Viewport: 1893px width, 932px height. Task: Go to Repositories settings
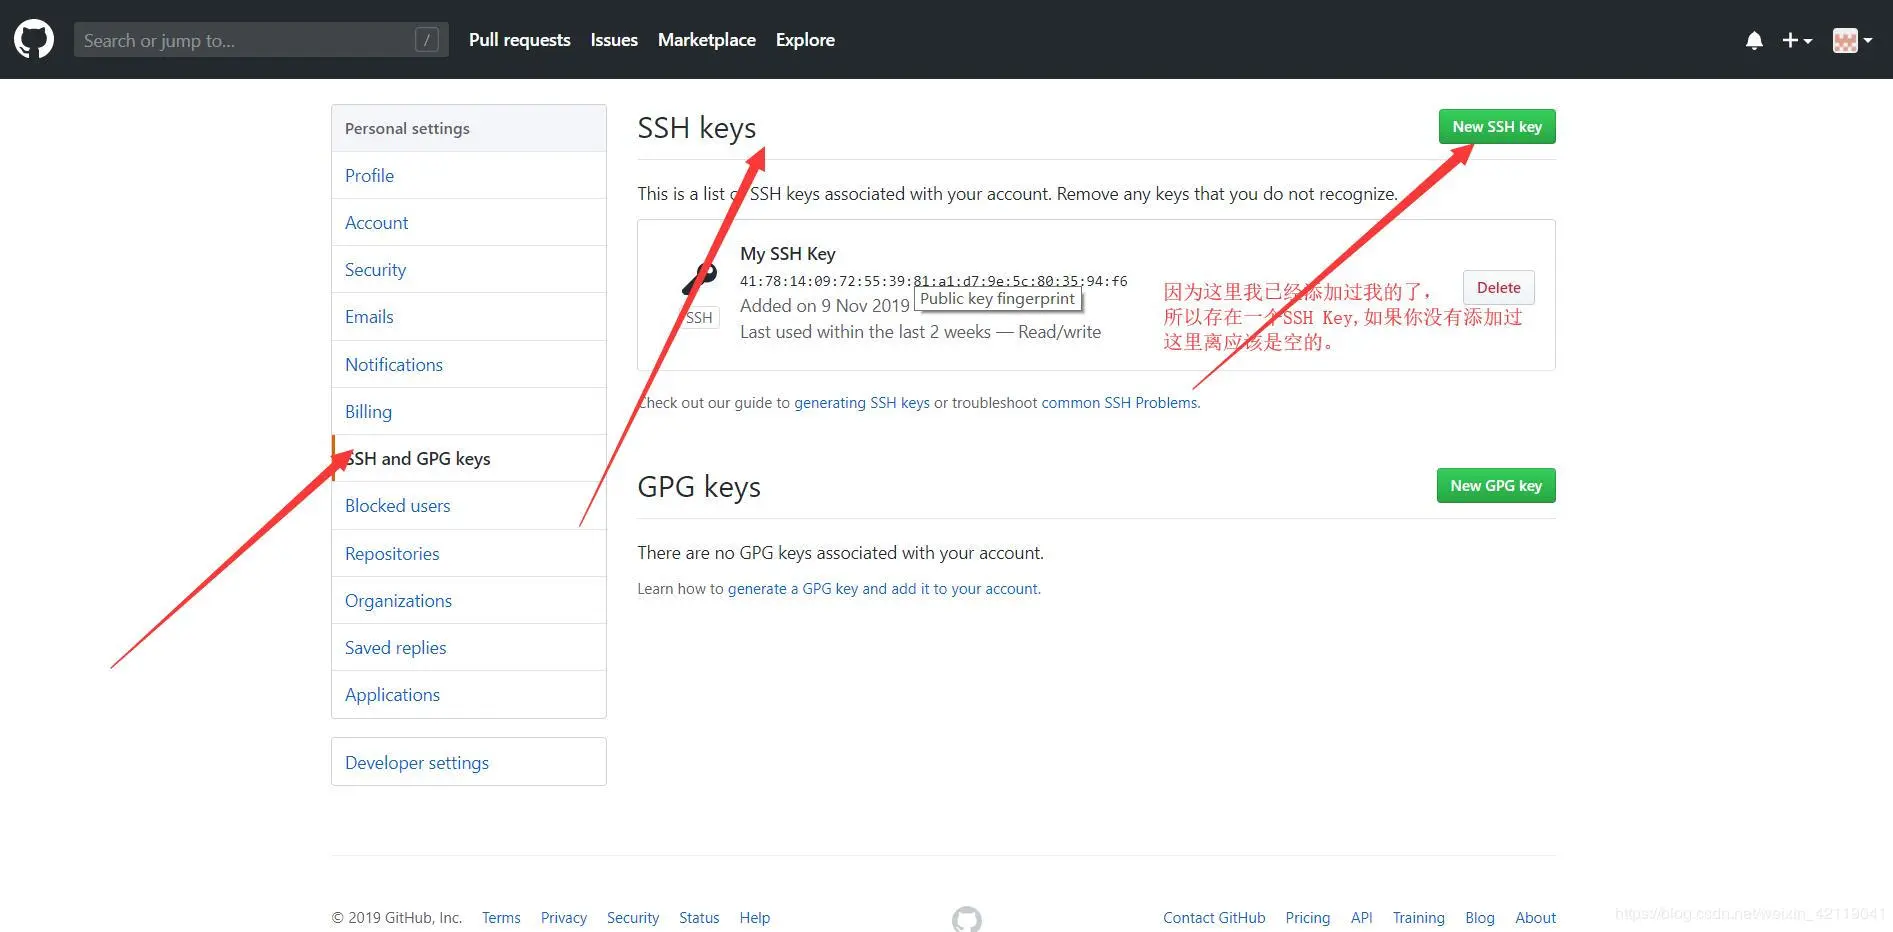[469, 553]
